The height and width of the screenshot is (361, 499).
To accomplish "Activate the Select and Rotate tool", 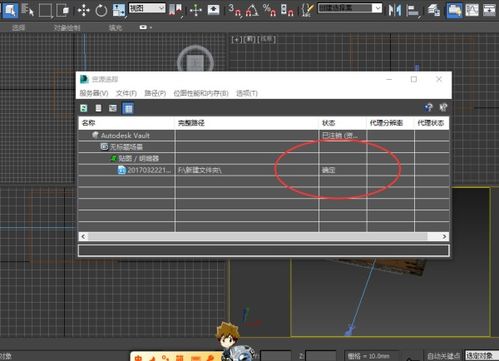I will (x=101, y=10).
